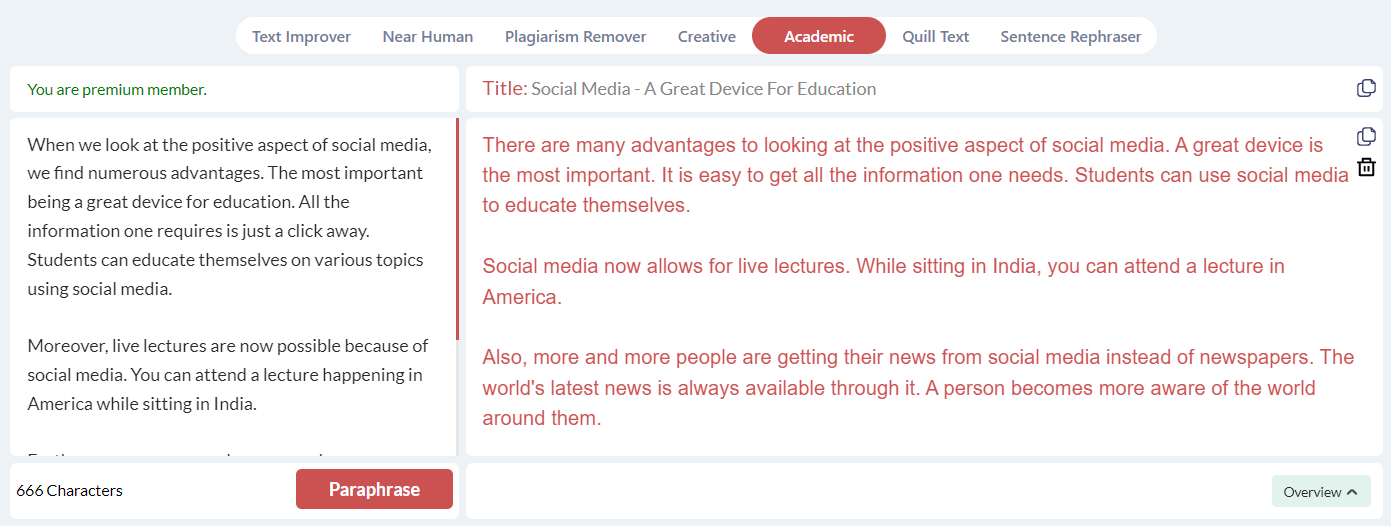Screen dimensions: 1391x526
Task: Copy the paraphrased output text
Action: (x=1366, y=136)
